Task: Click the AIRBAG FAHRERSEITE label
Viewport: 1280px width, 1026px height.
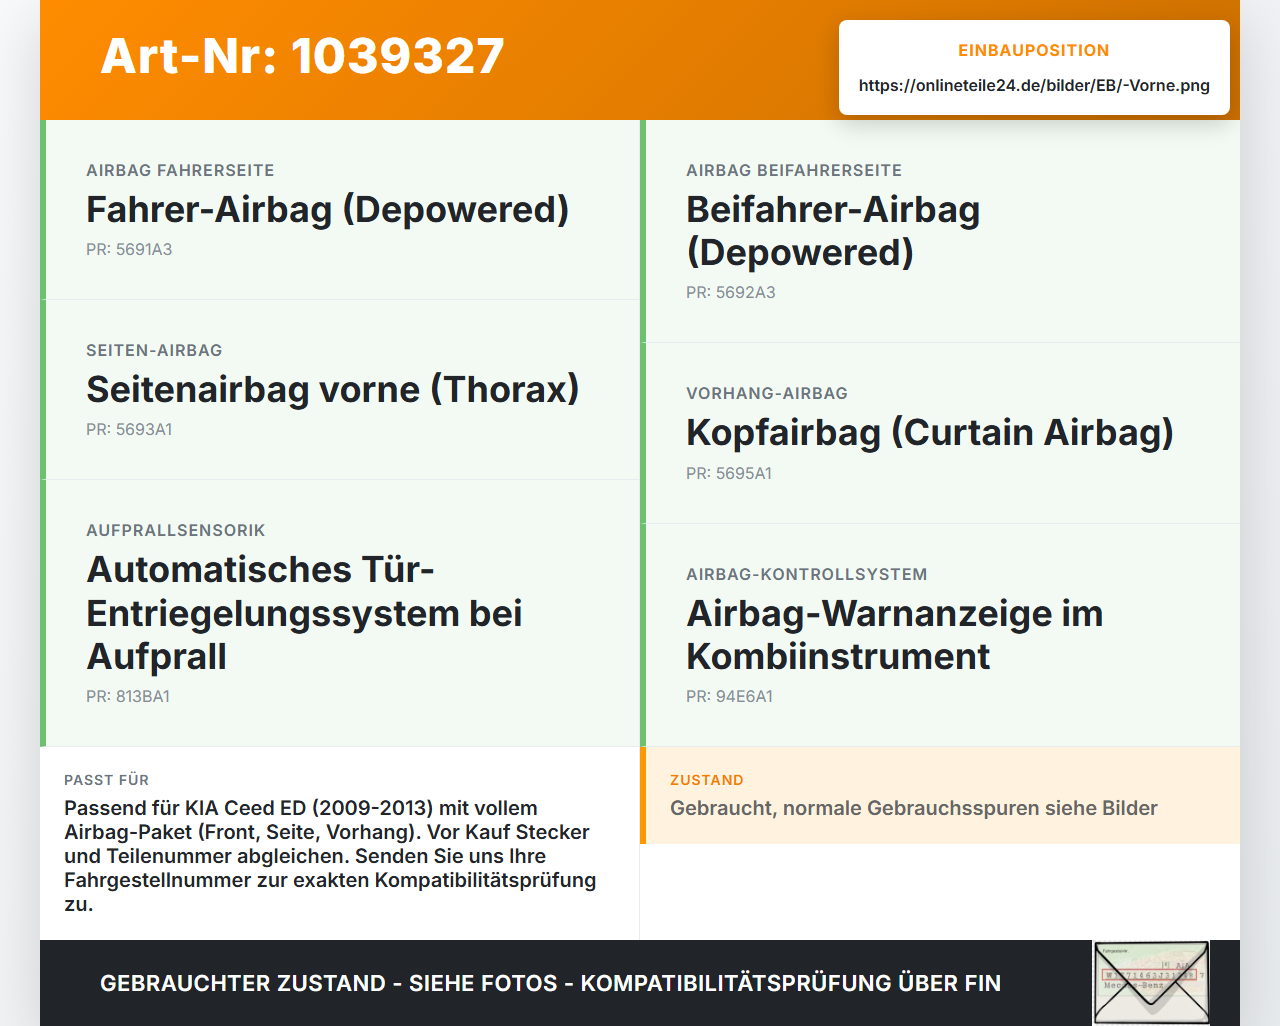Action: [180, 170]
